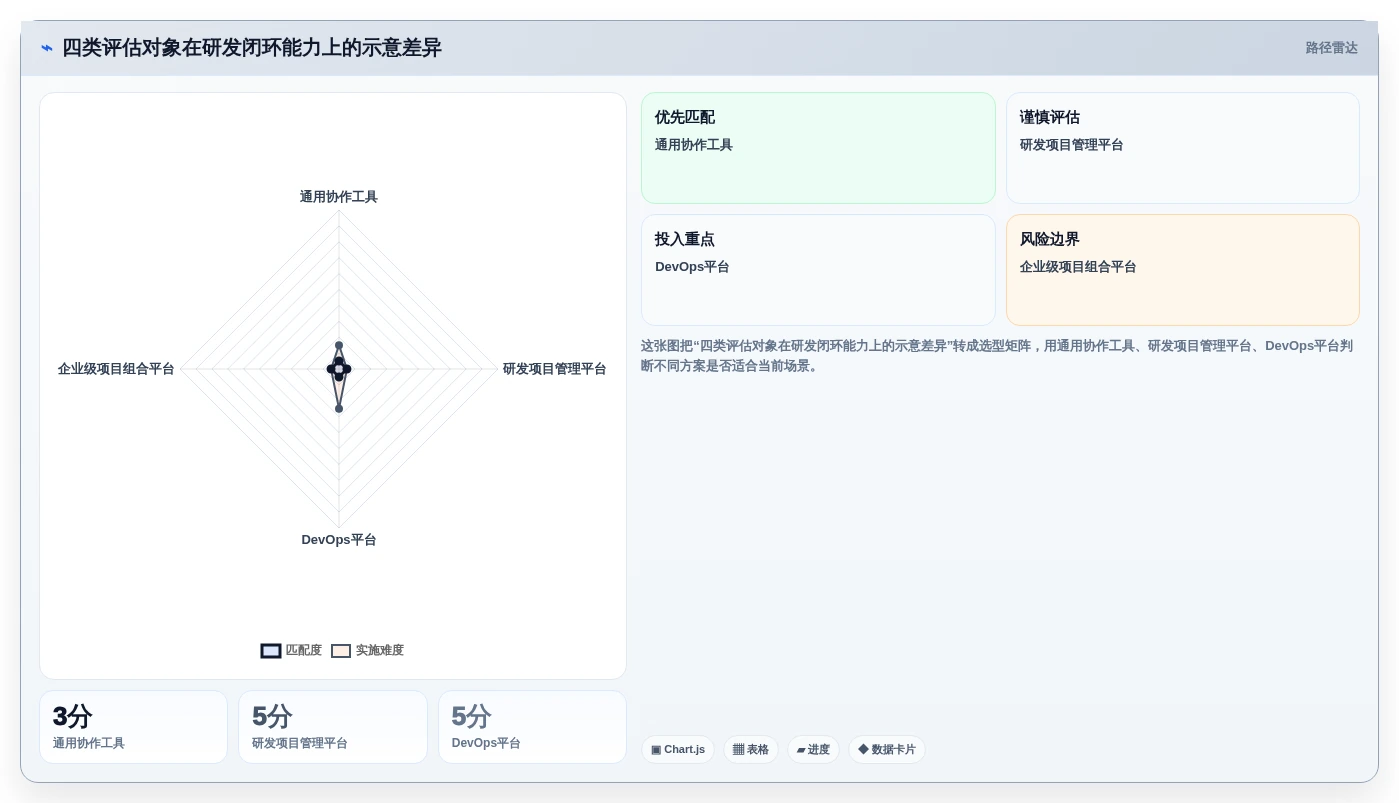Click DevOps平台 text in 投入重点 card
The height and width of the screenshot is (803, 1399).
(x=692, y=267)
